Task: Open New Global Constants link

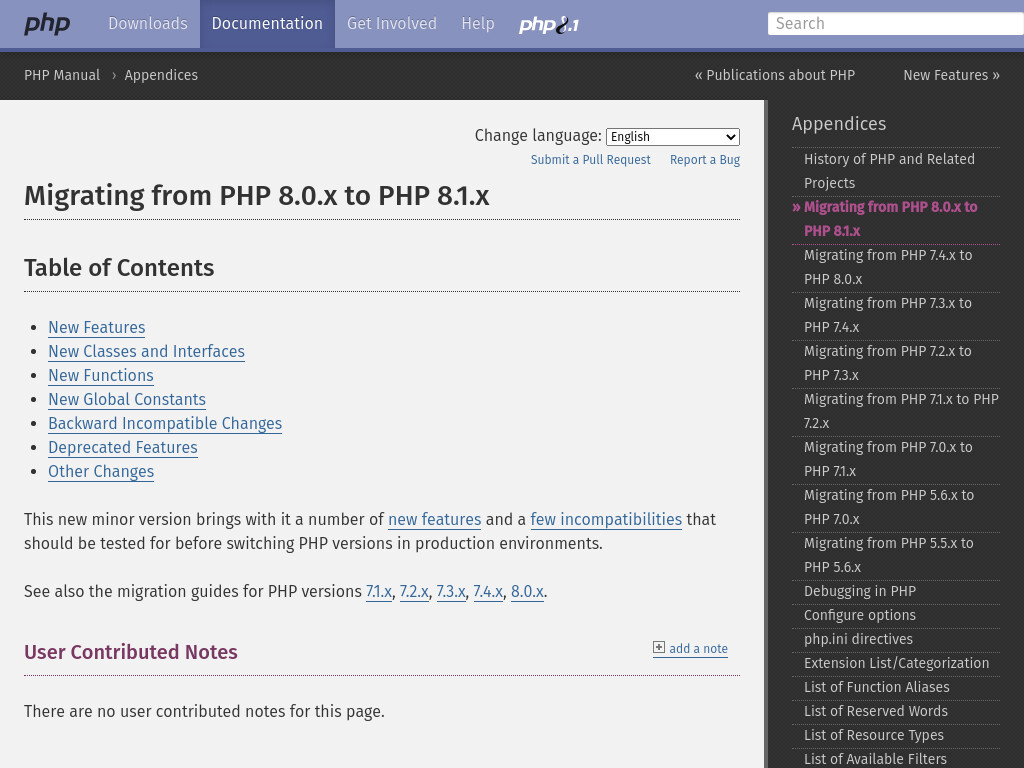Action: [x=127, y=400]
